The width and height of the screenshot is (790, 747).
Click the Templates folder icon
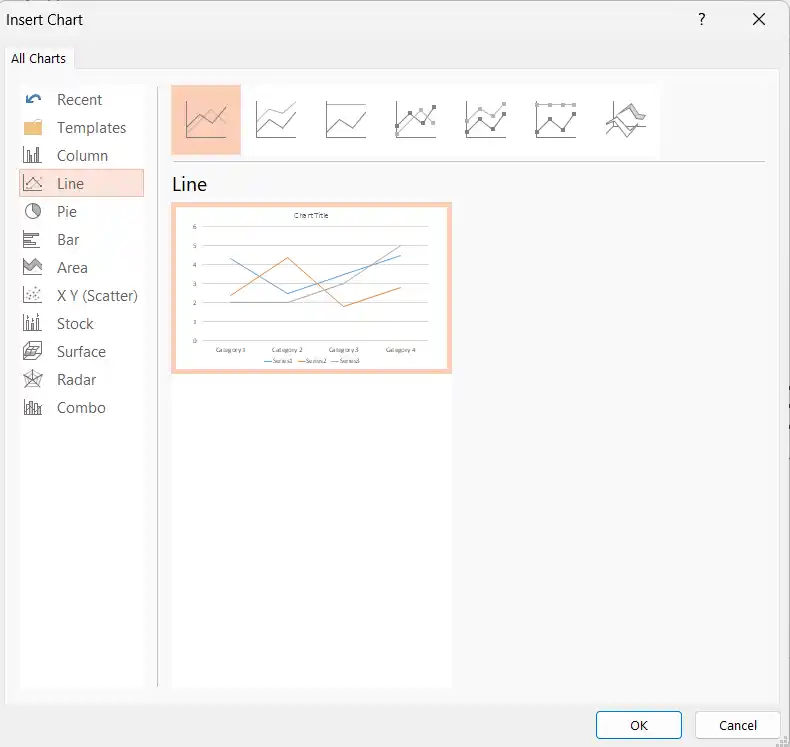point(33,127)
